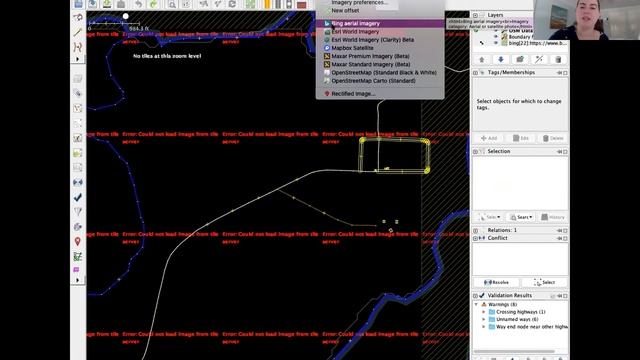640x360 pixels.
Task: Expand hidden dialog toggles arrow at bottom
Action: coord(78,280)
